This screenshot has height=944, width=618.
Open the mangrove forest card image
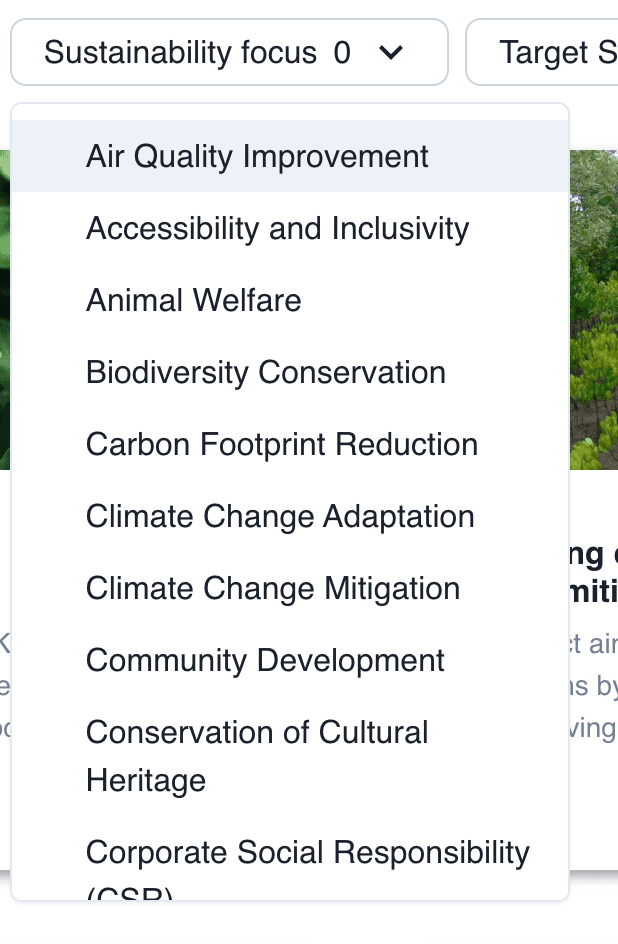pos(594,309)
